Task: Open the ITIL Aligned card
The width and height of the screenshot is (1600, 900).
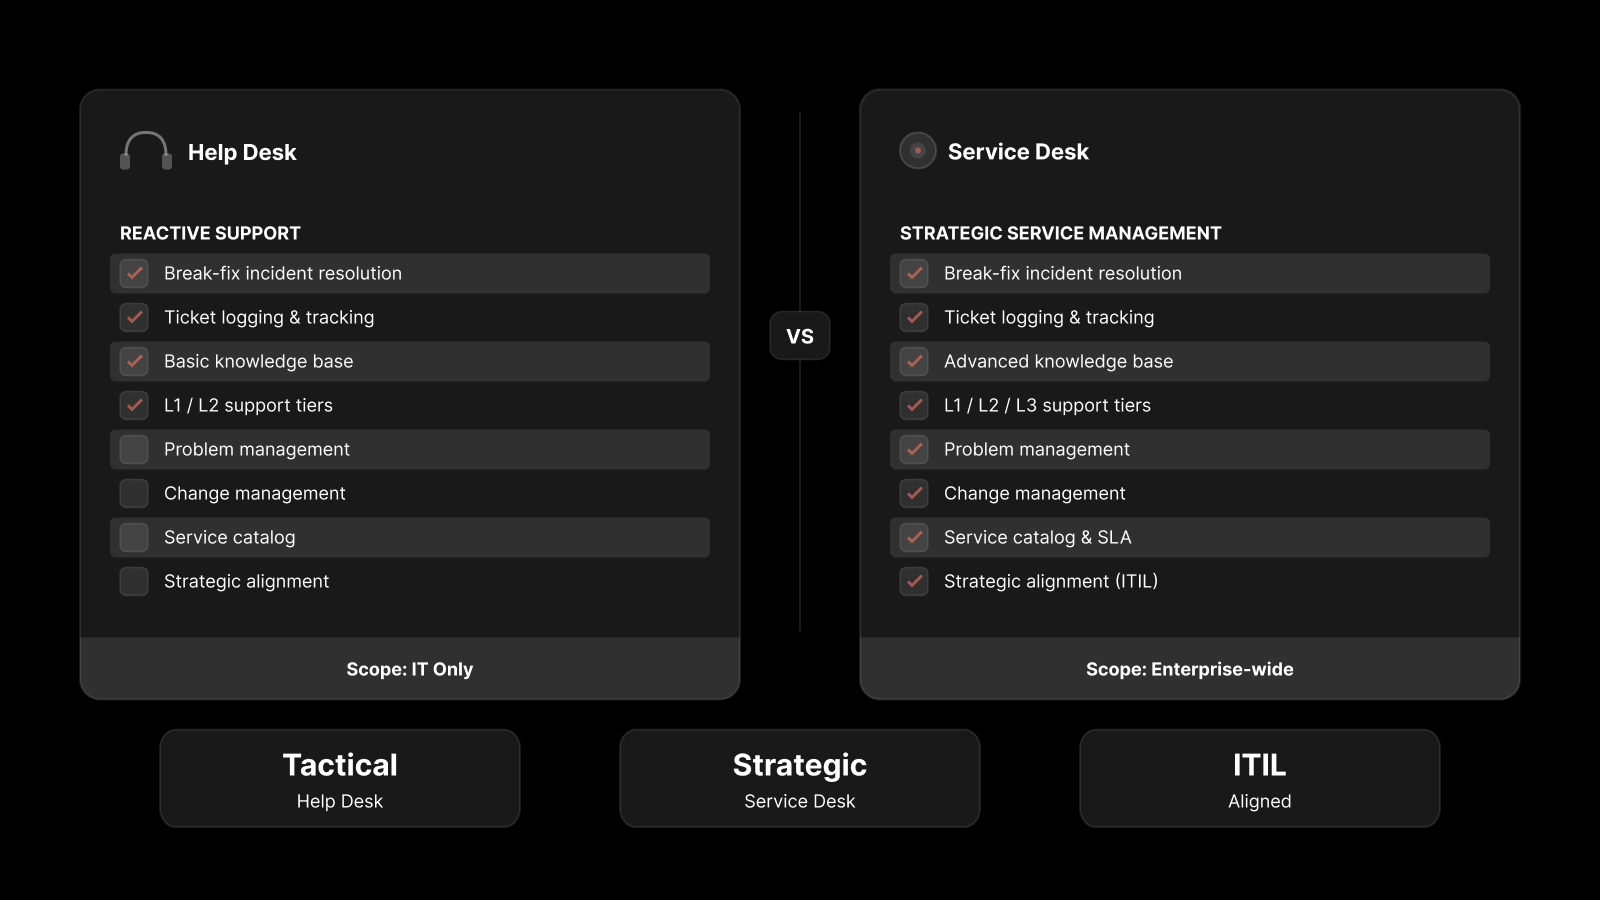Action: 1260,778
